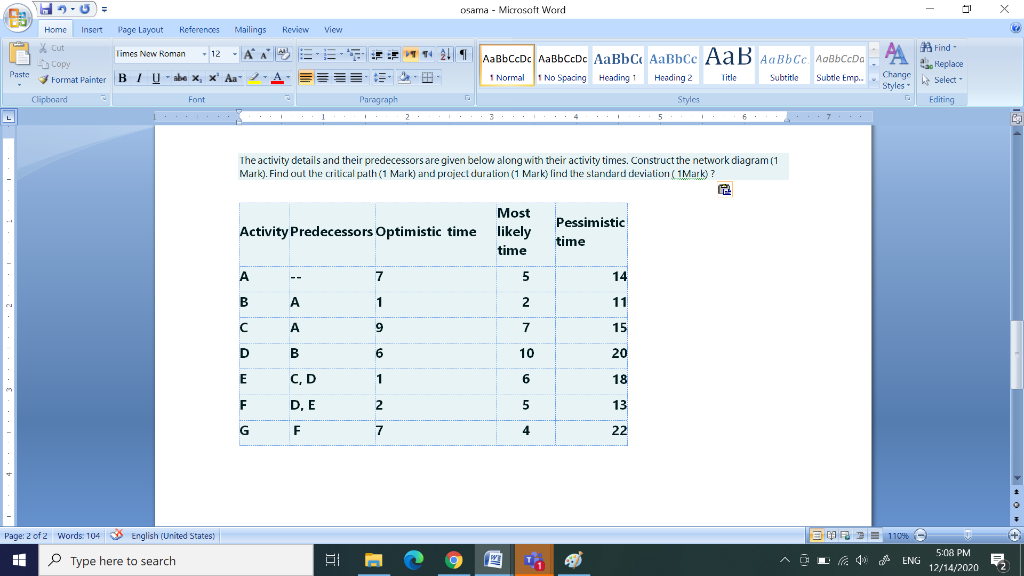Screen dimensions: 1024x576
Task: Click the Sort icon in the Paragraph group
Action: point(444,54)
